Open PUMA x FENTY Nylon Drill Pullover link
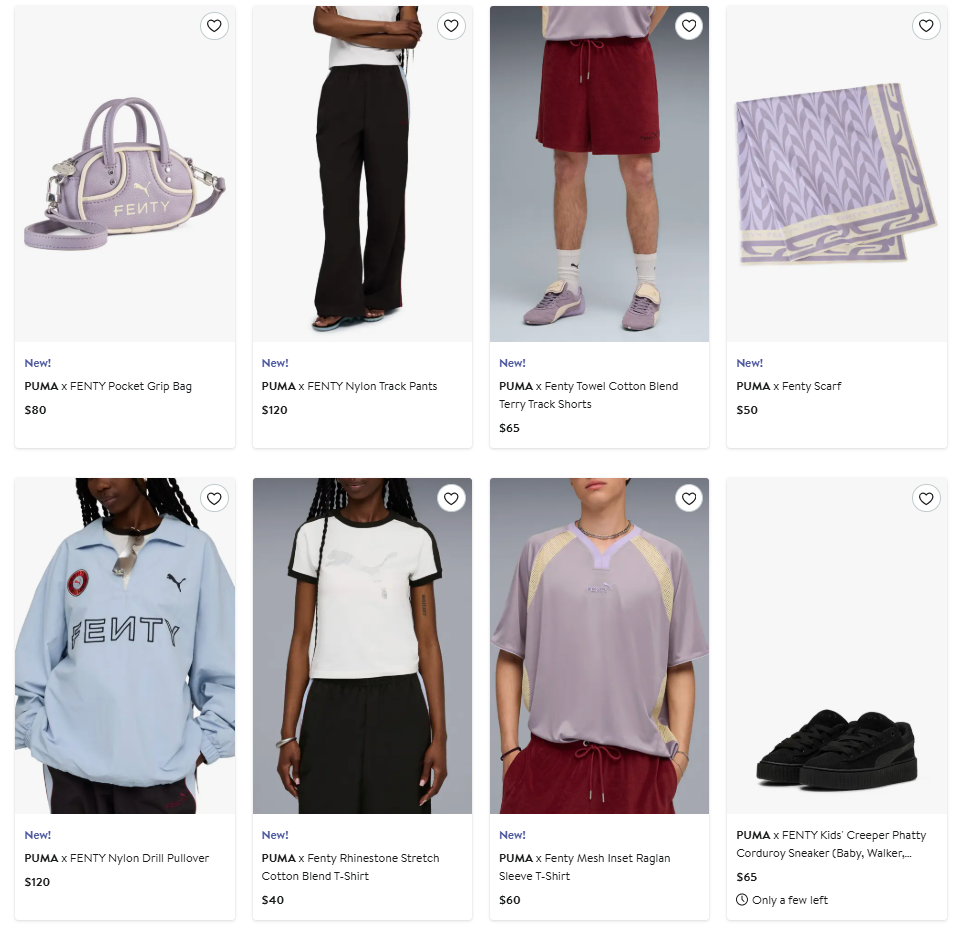 (117, 858)
